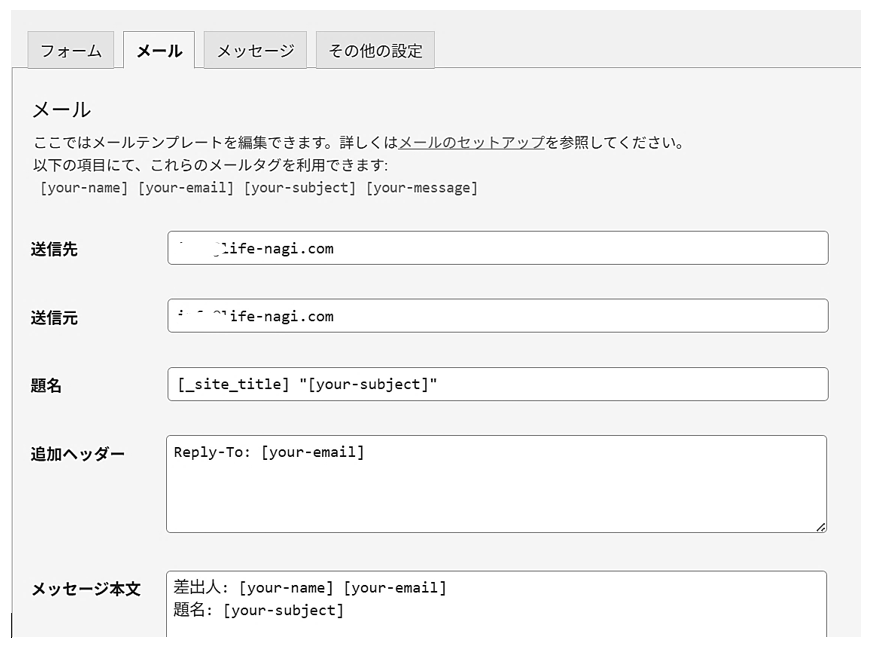Click inside the 追加ヘッダー textarea
891x648 pixels.
click(x=496, y=484)
